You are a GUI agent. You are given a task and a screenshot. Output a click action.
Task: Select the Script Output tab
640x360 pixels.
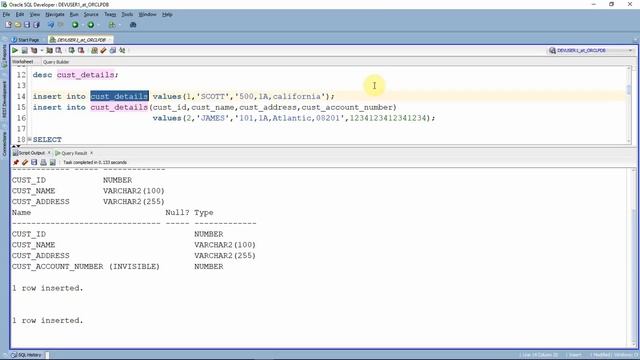click(29, 153)
